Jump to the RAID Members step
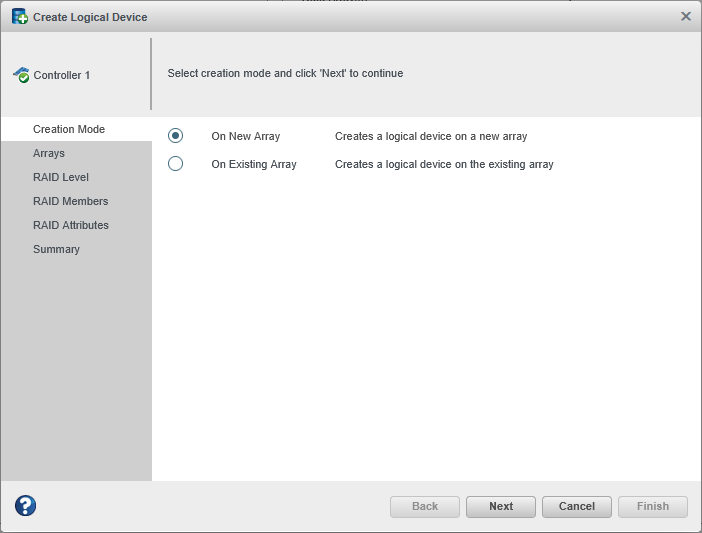 tap(70, 201)
